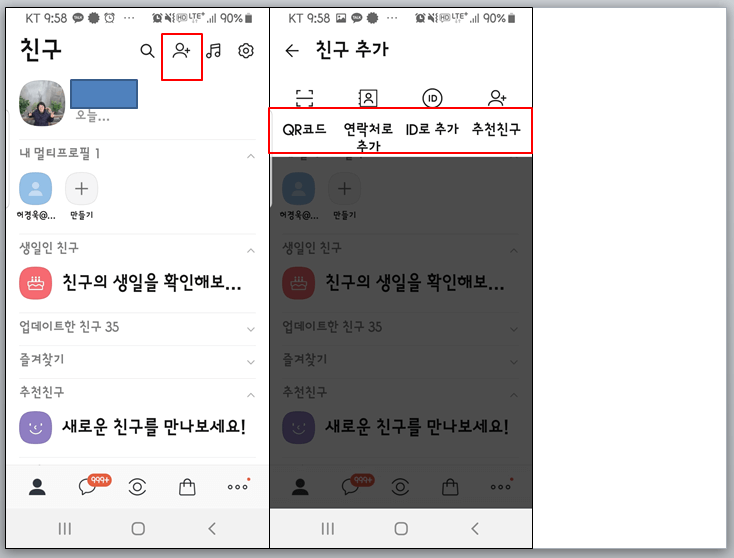Tap birthday cake icon in left screen
Viewport: 734px width, 558px height.
point(36,283)
